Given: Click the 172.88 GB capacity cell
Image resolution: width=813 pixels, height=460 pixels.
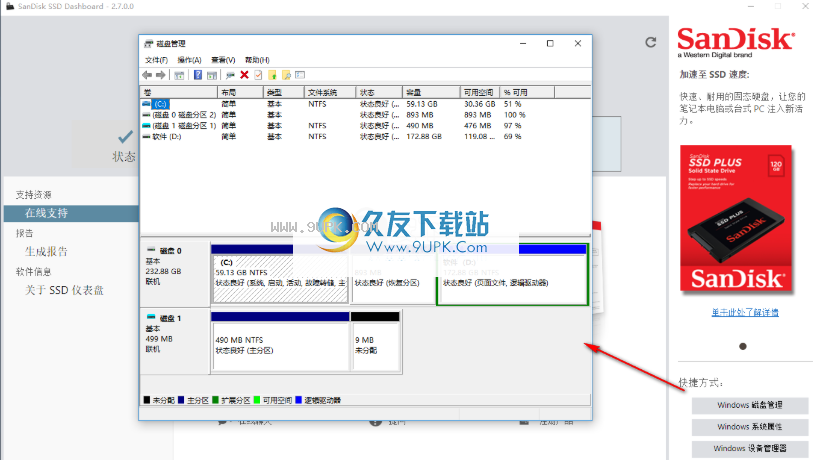Looking at the screenshot, I should point(424,136).
